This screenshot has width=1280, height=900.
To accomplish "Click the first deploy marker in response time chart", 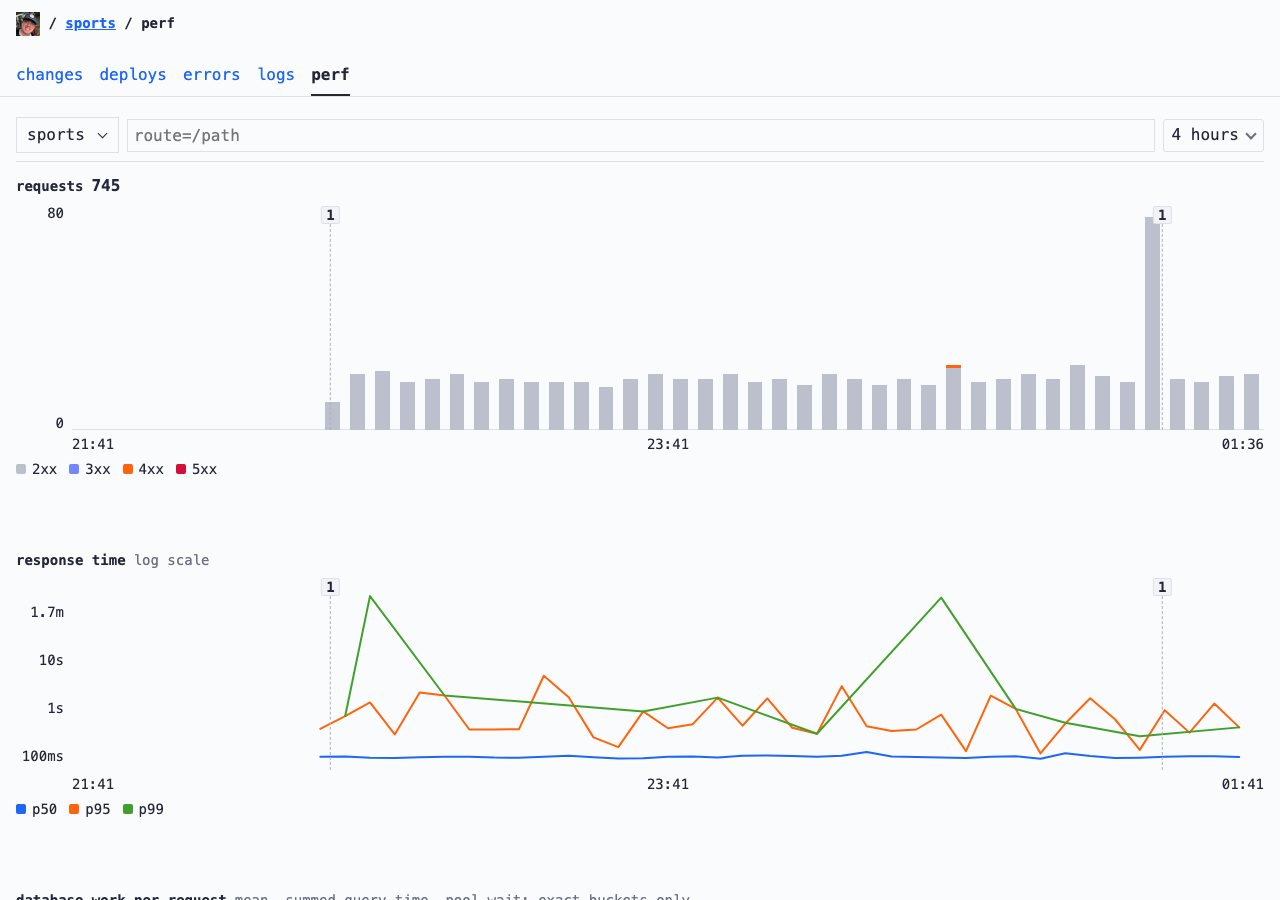I will [x=330, y=587].
